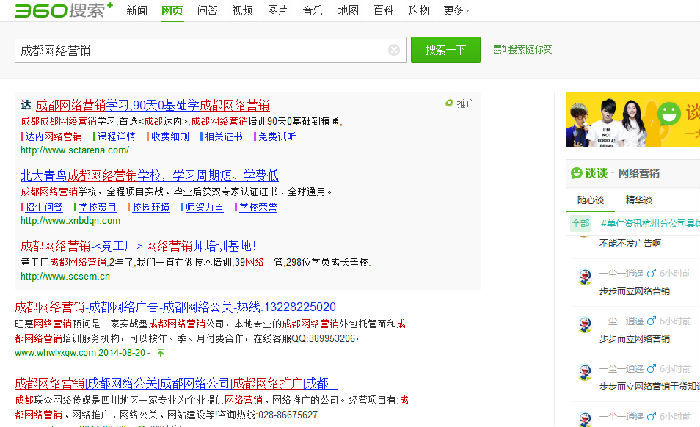Screen dimensions: 700x427
Task: Click the sidebar banner showing three people
Action: (x=633, y=119)
